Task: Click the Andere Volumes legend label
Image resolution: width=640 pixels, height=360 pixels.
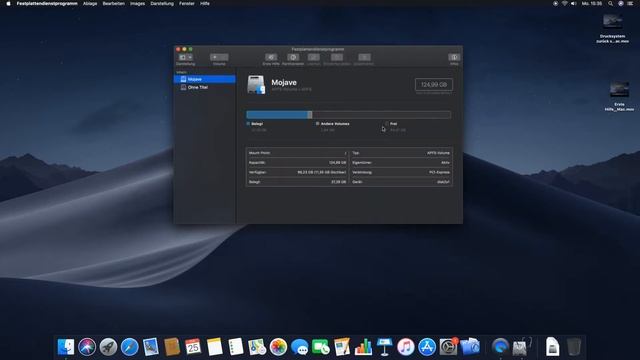Action: [x=335, y=124]
